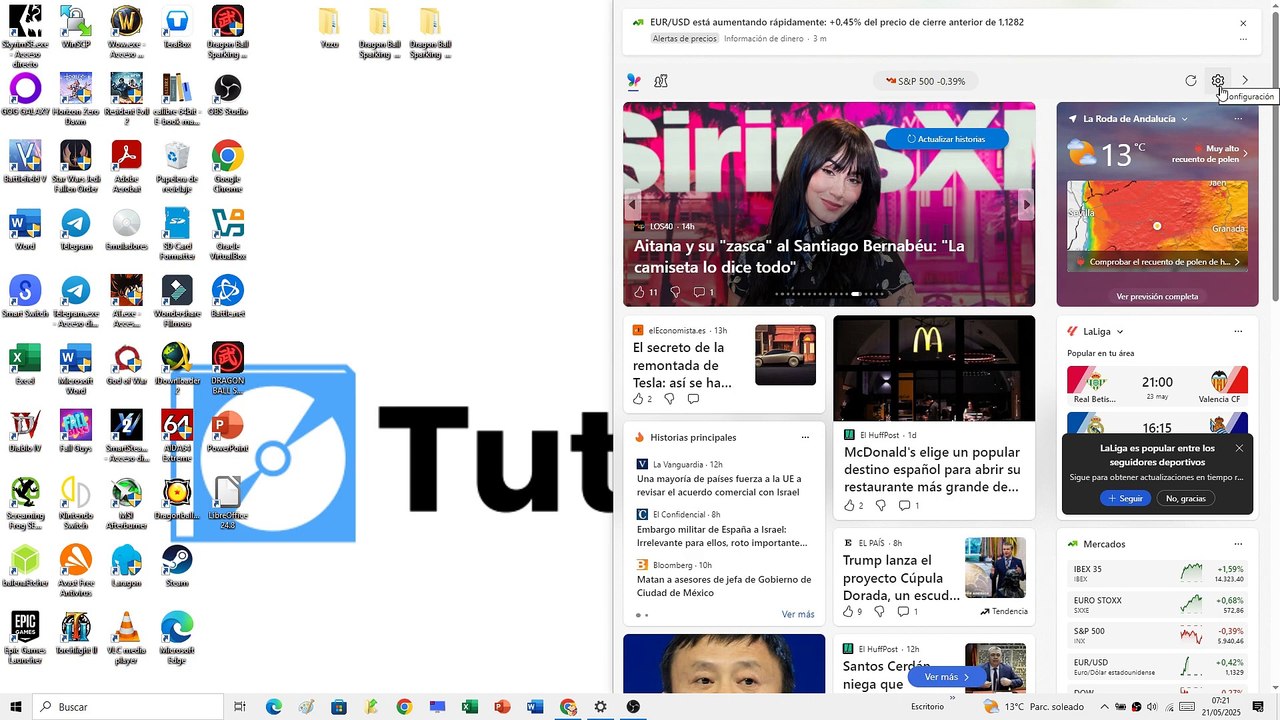Open Papelera de reciclaje on the desktop

point(177,167)
